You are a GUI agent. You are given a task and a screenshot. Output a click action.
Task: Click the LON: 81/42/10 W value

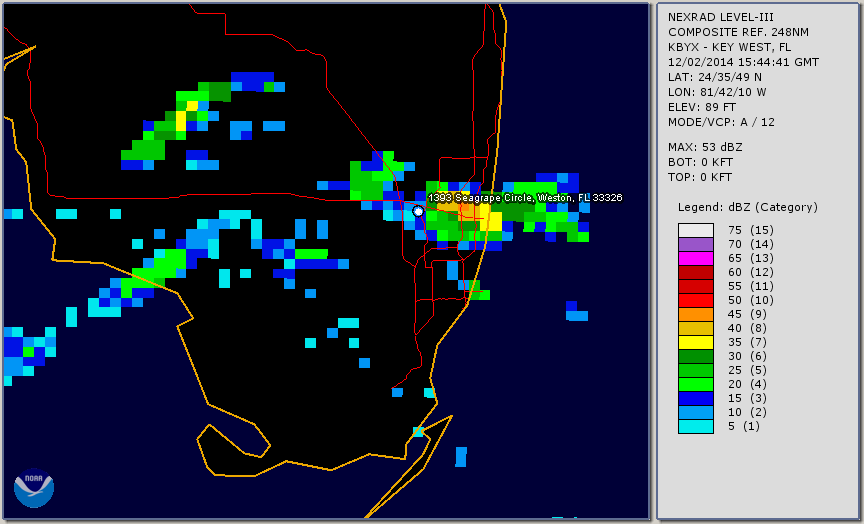coord(717,92)
